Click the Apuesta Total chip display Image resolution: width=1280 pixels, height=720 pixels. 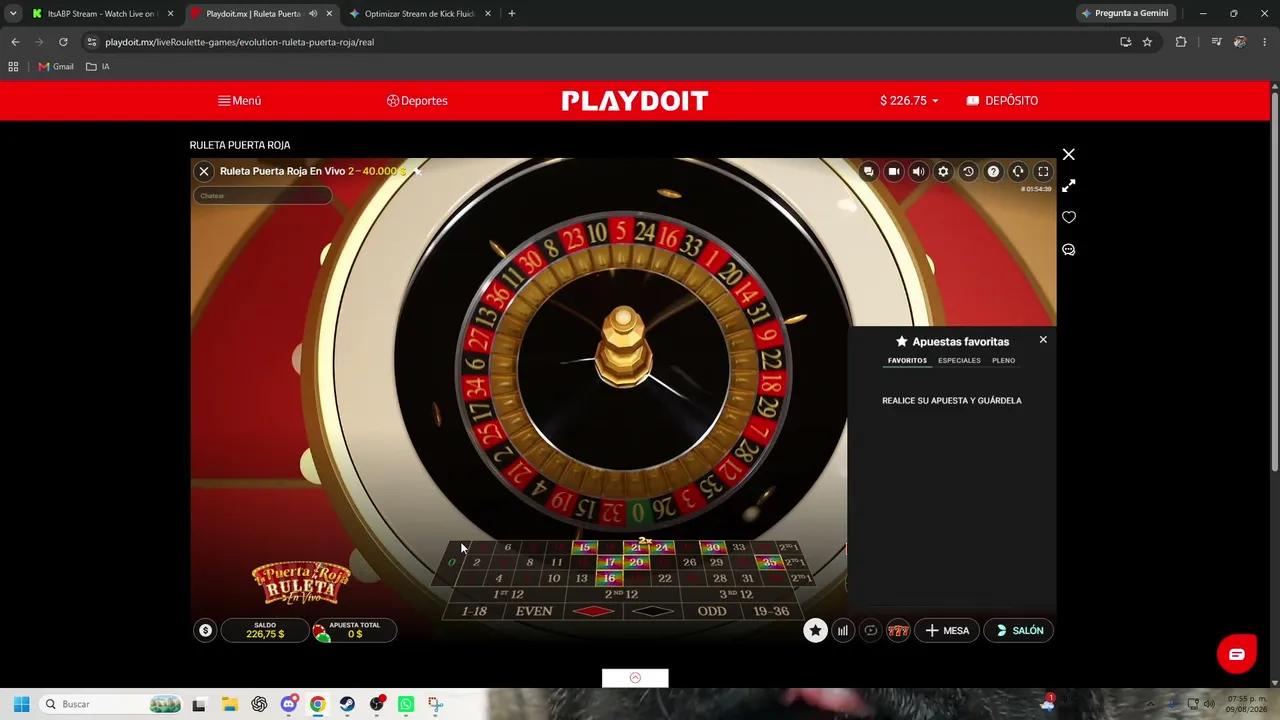coord(354,630)
